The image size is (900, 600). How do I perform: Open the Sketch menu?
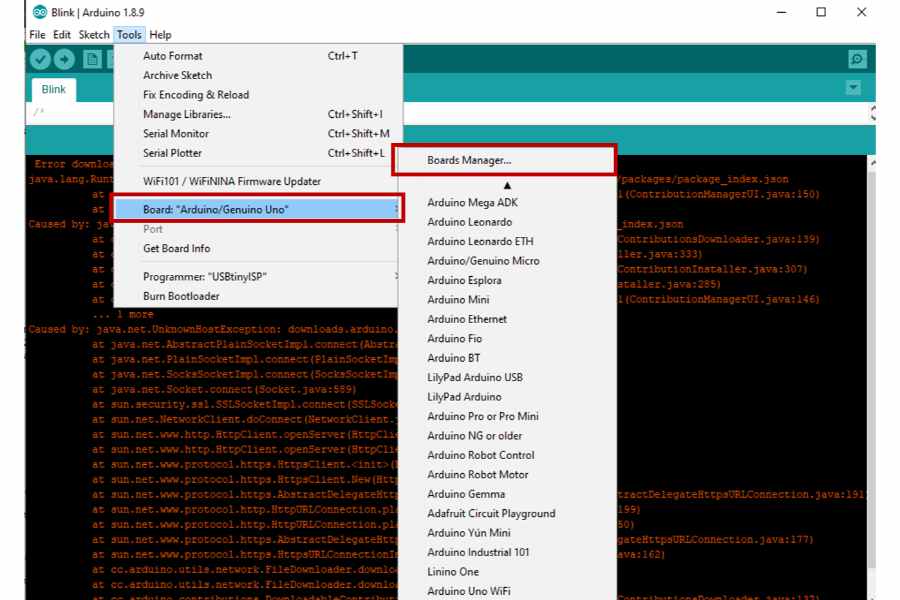coord(94,34)
